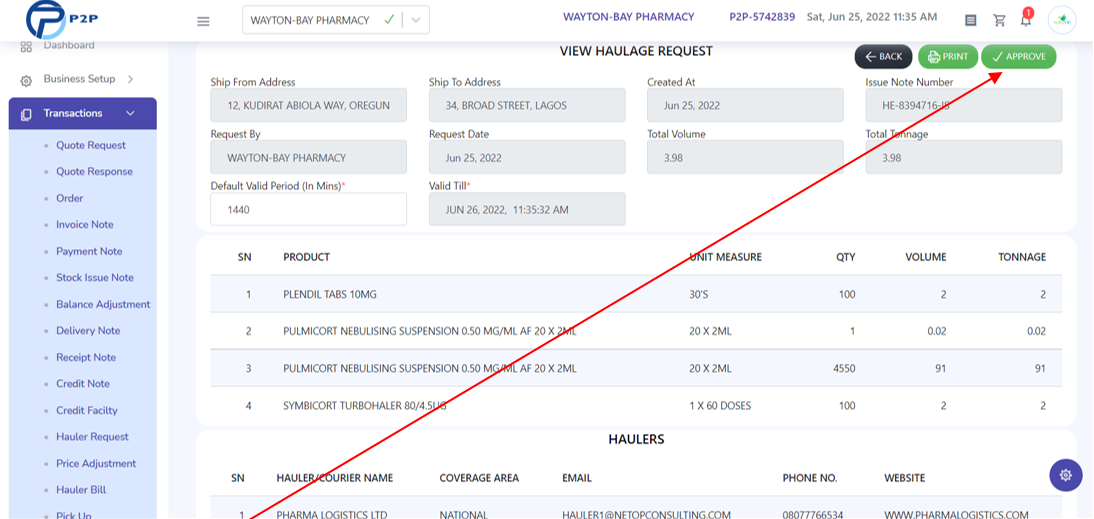Viewport: 1094px width, 519px height.
Task: Click the HAULER/COURIER NAME column header
Action: (x=335, y=478)
